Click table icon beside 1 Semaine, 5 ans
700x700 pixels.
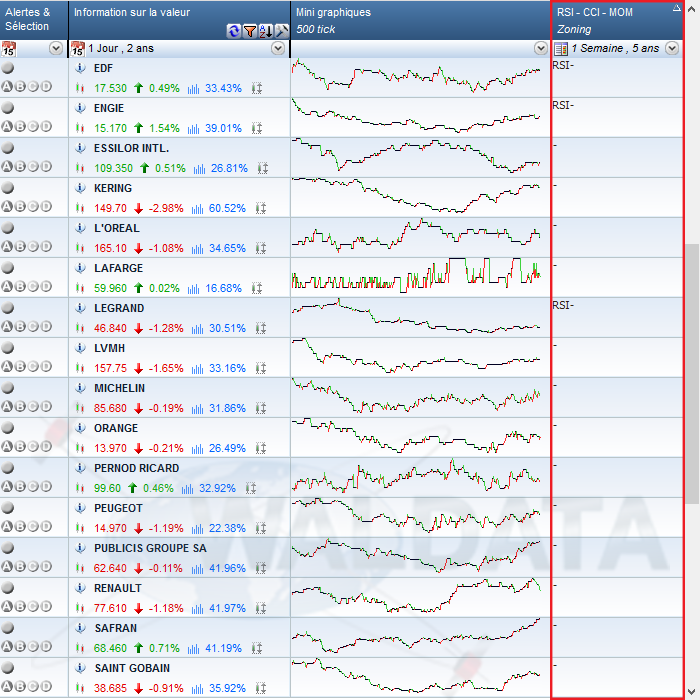click(x=561, y=48)
